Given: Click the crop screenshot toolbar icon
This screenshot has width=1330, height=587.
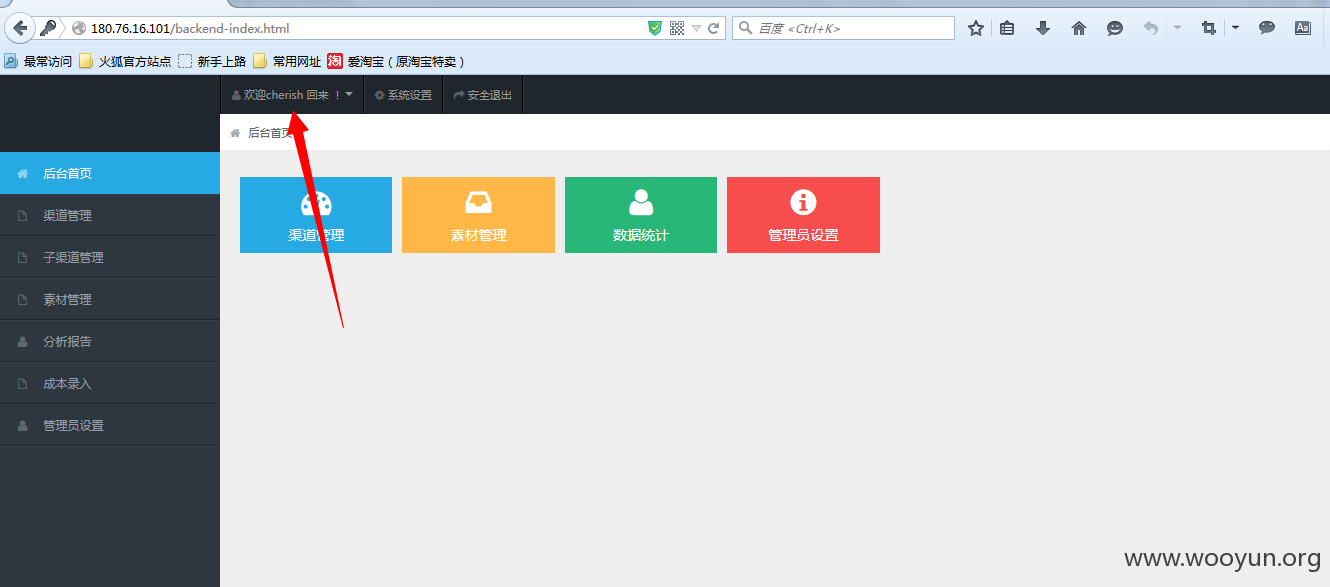Looking at the screenshot, I should click(x=1208, y=28).
